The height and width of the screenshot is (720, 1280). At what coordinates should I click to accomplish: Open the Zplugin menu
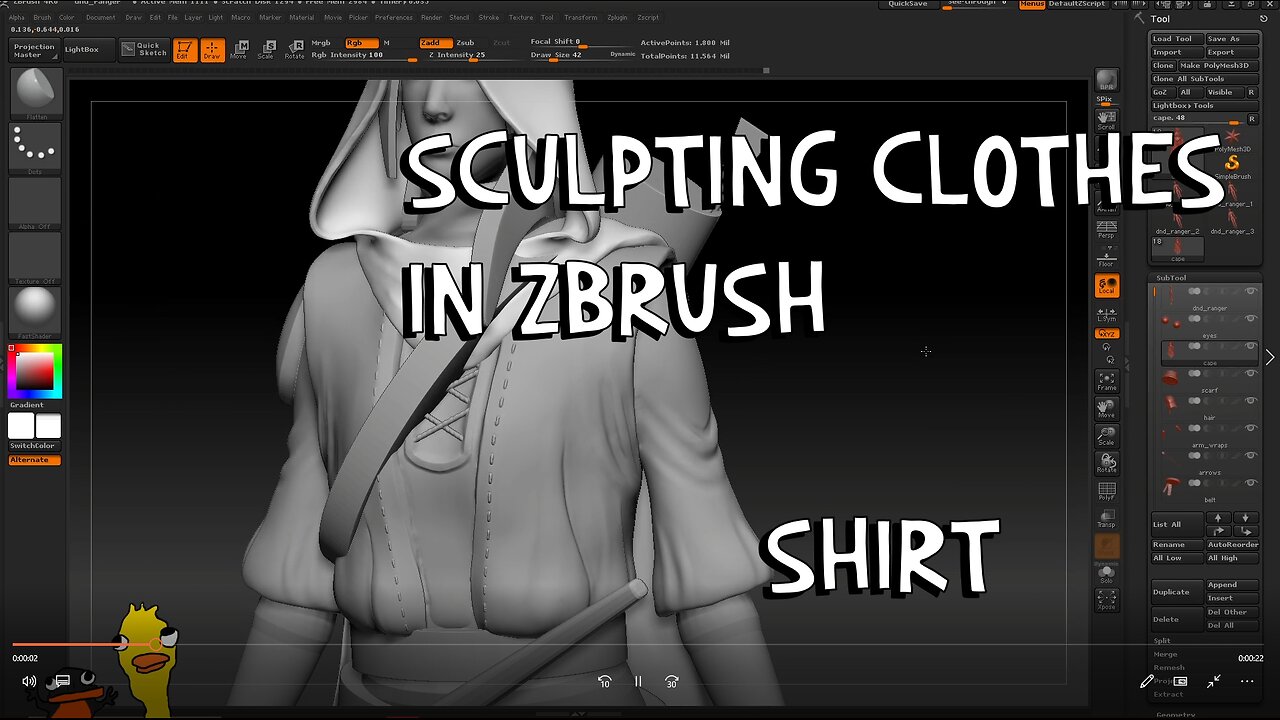(x=617, y=17)
